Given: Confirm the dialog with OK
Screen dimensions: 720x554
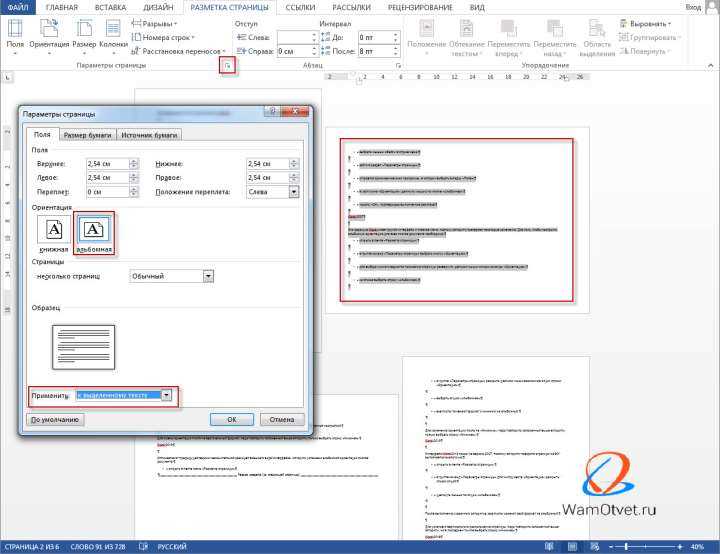Looking at the screenshot, I should point(232,419).
